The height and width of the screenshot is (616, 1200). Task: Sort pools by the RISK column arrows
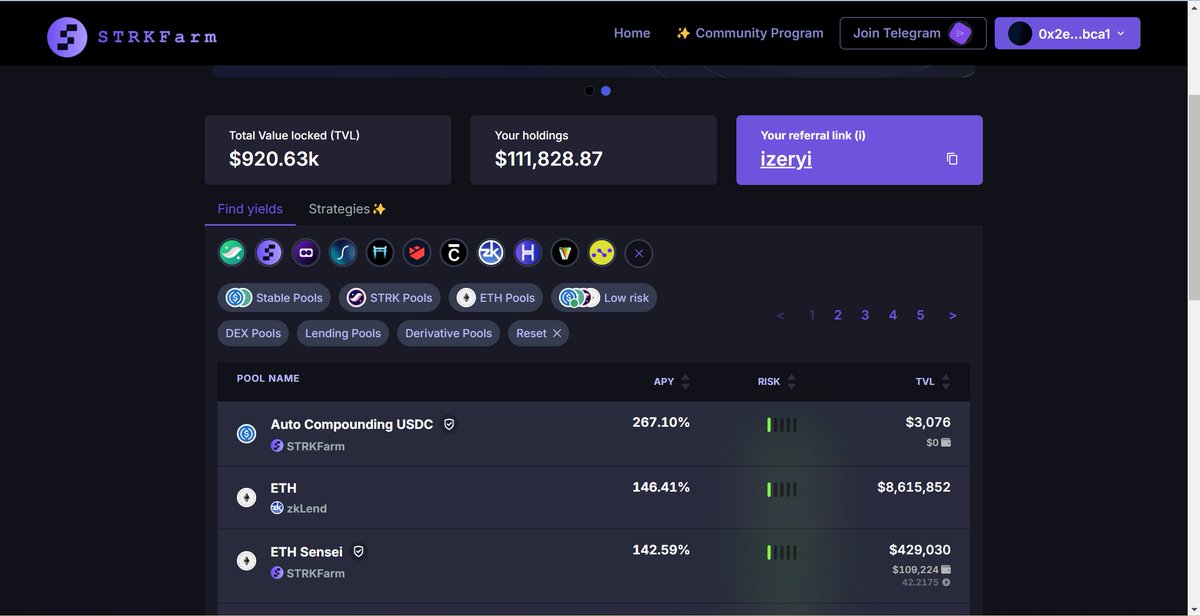[792, 382]
